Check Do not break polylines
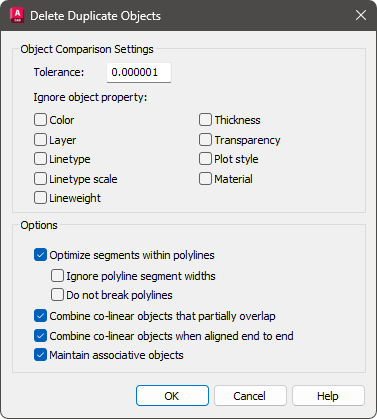 pos(57,295)
